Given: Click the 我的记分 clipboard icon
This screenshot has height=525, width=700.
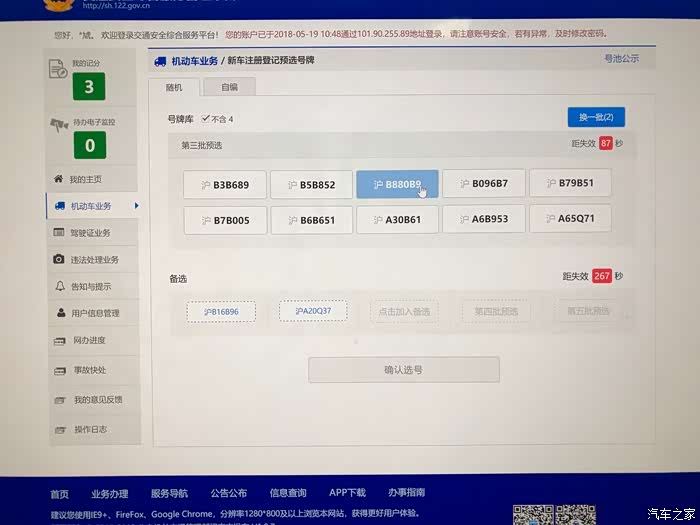Looking at the screenshot, I should point(60,70).
